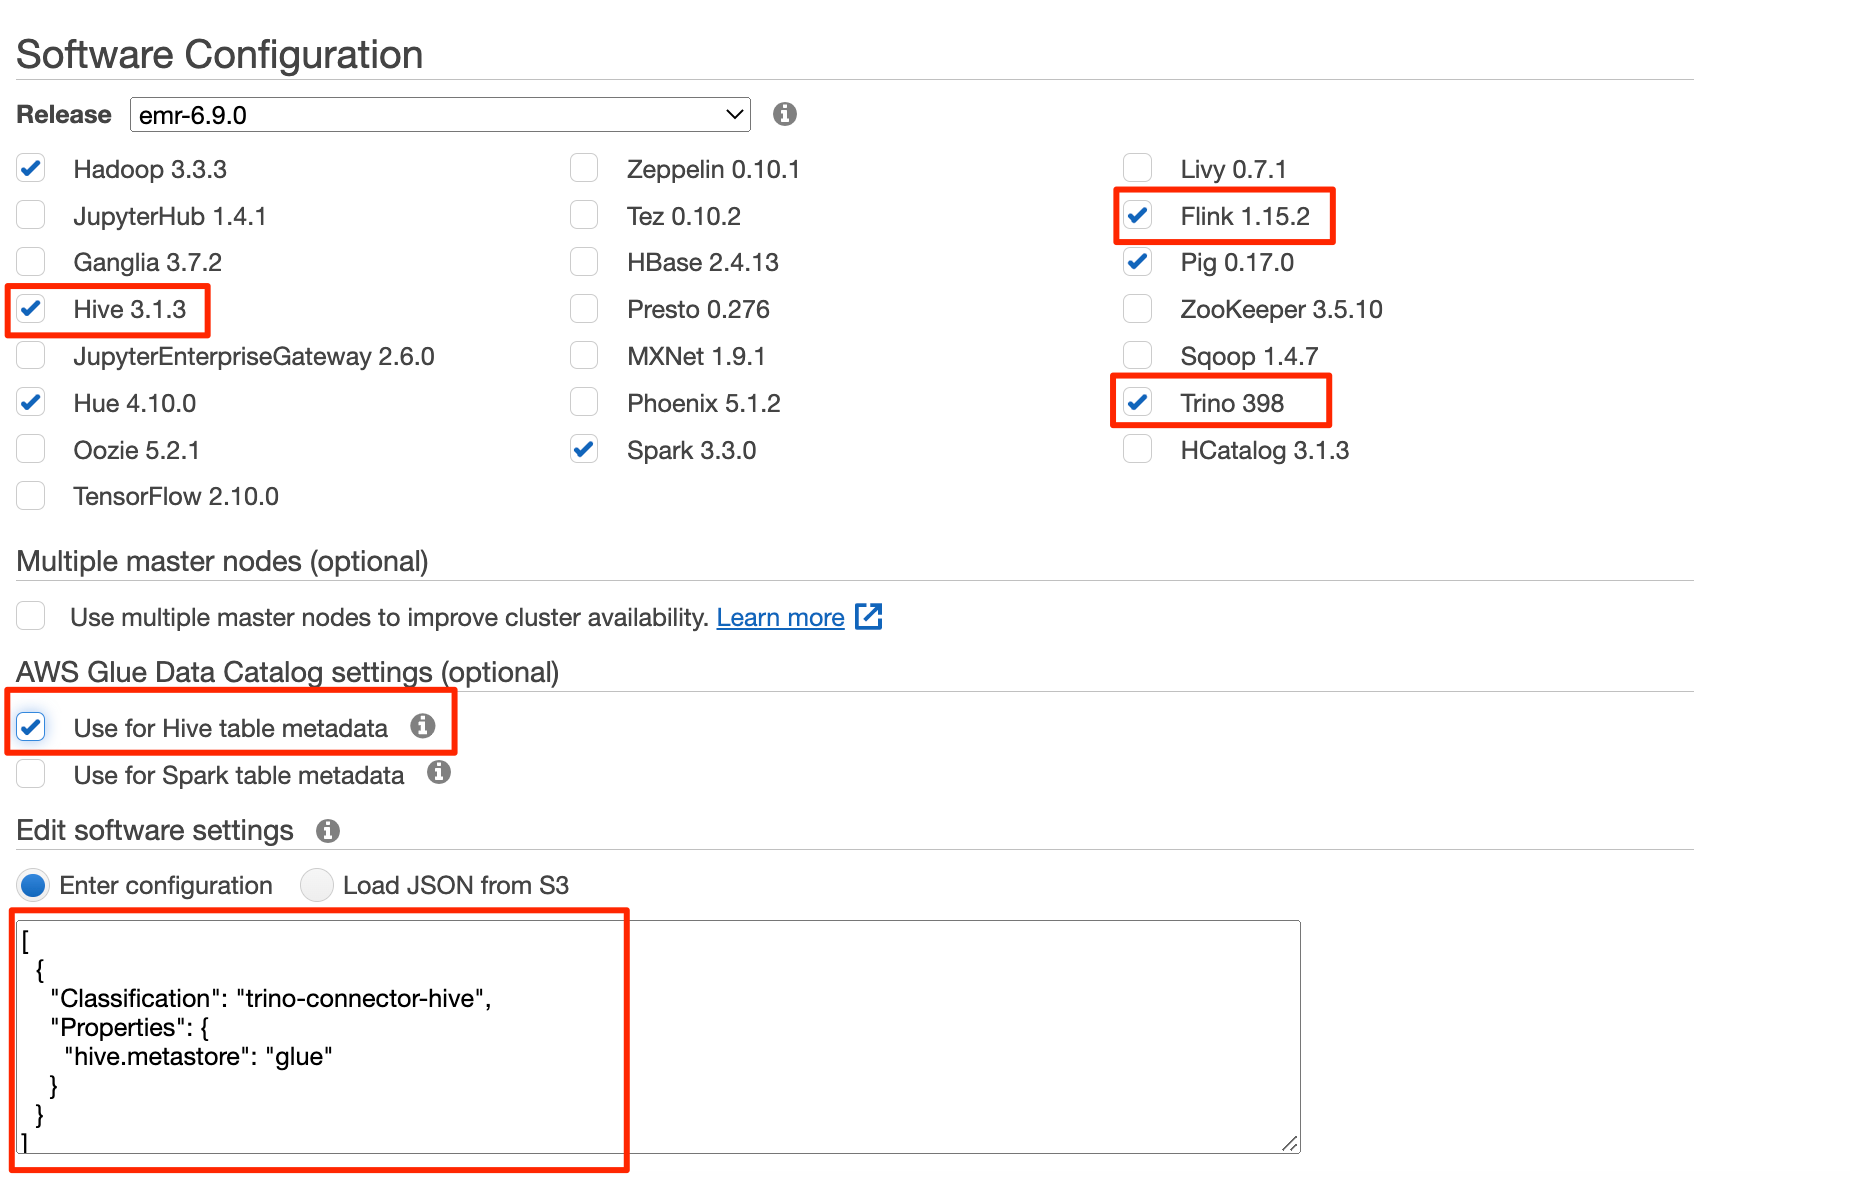Screen dimensions: 1850x1180
Task: Tick the Tez 0.10.2 checkbox
Action: coord(584,215)
